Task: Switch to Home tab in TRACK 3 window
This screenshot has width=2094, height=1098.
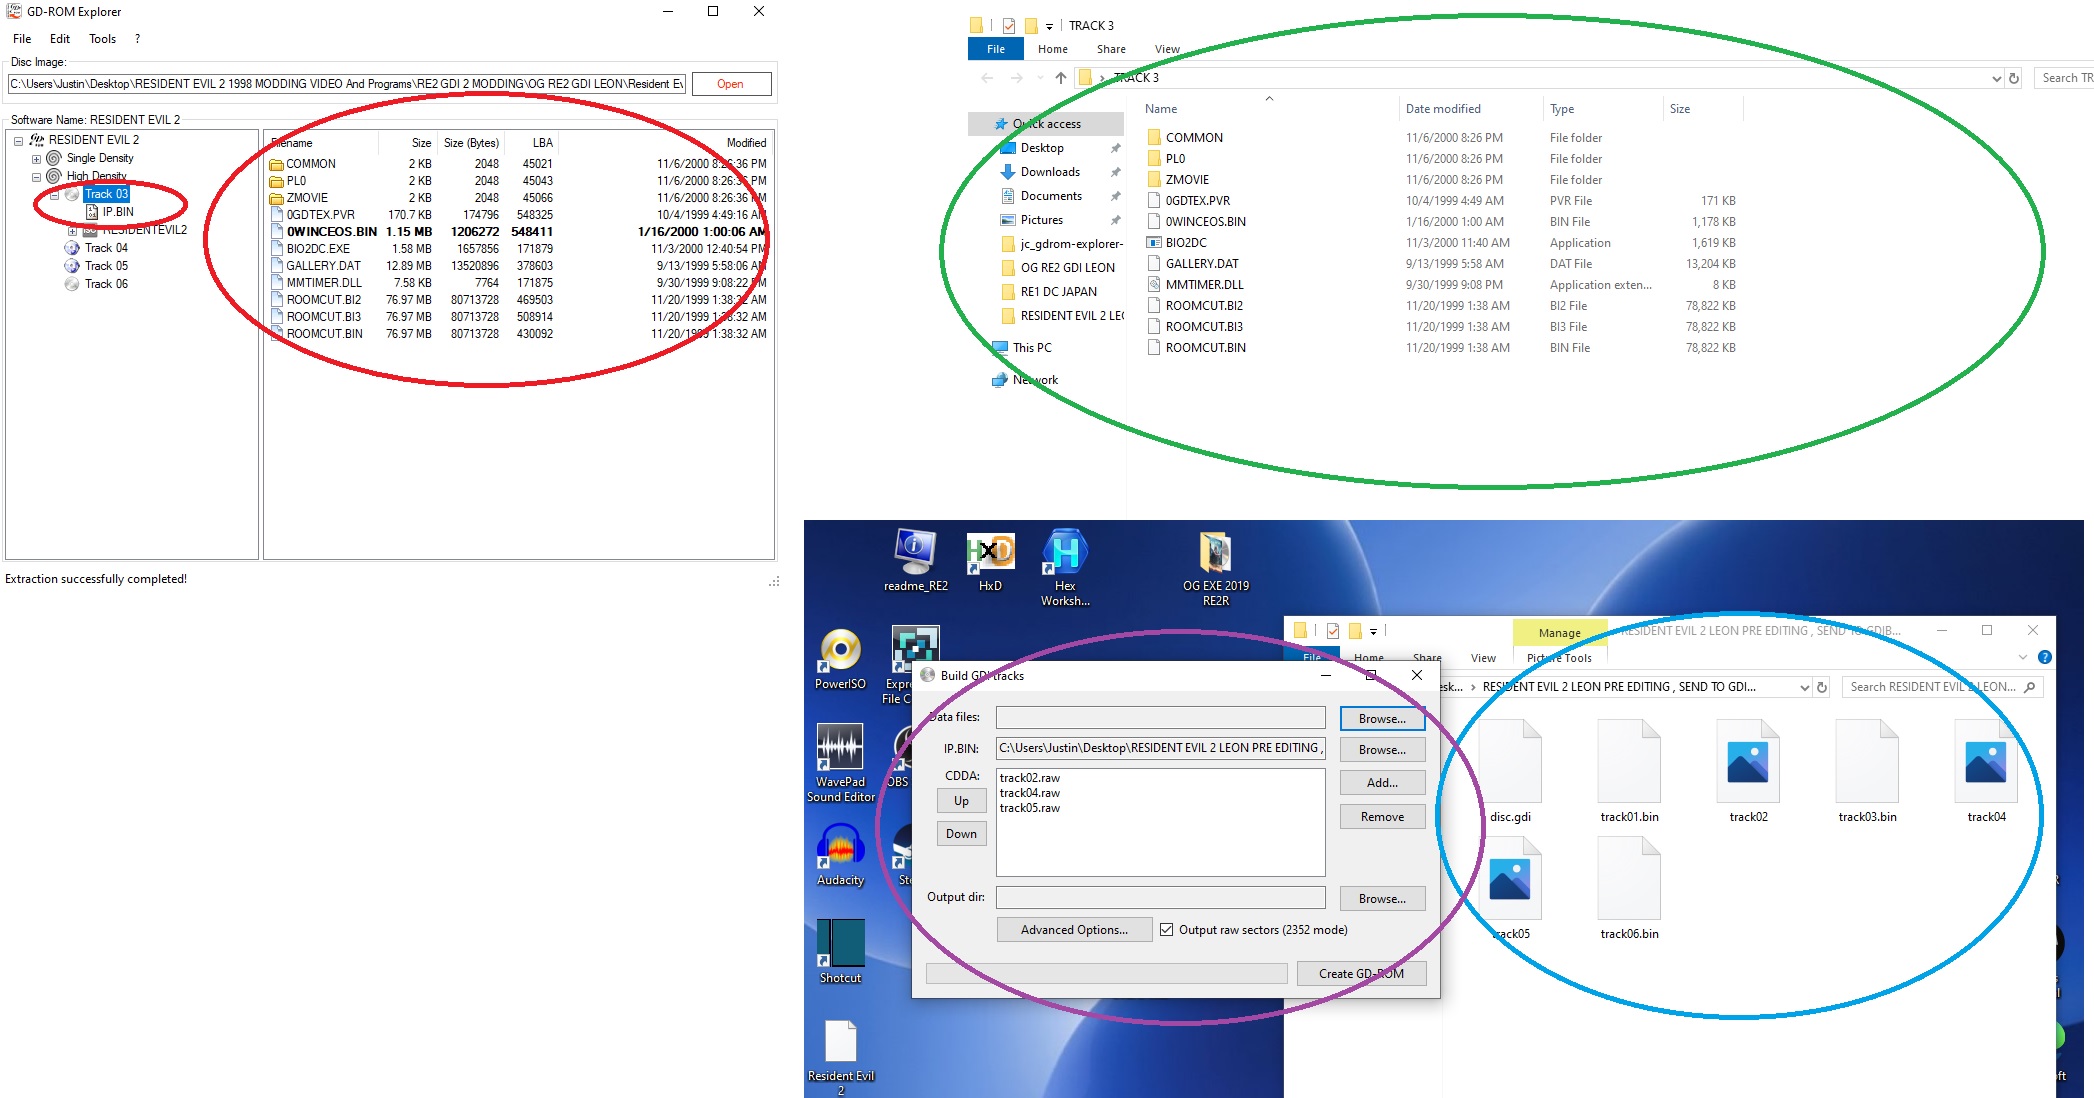Action: 1052,49
